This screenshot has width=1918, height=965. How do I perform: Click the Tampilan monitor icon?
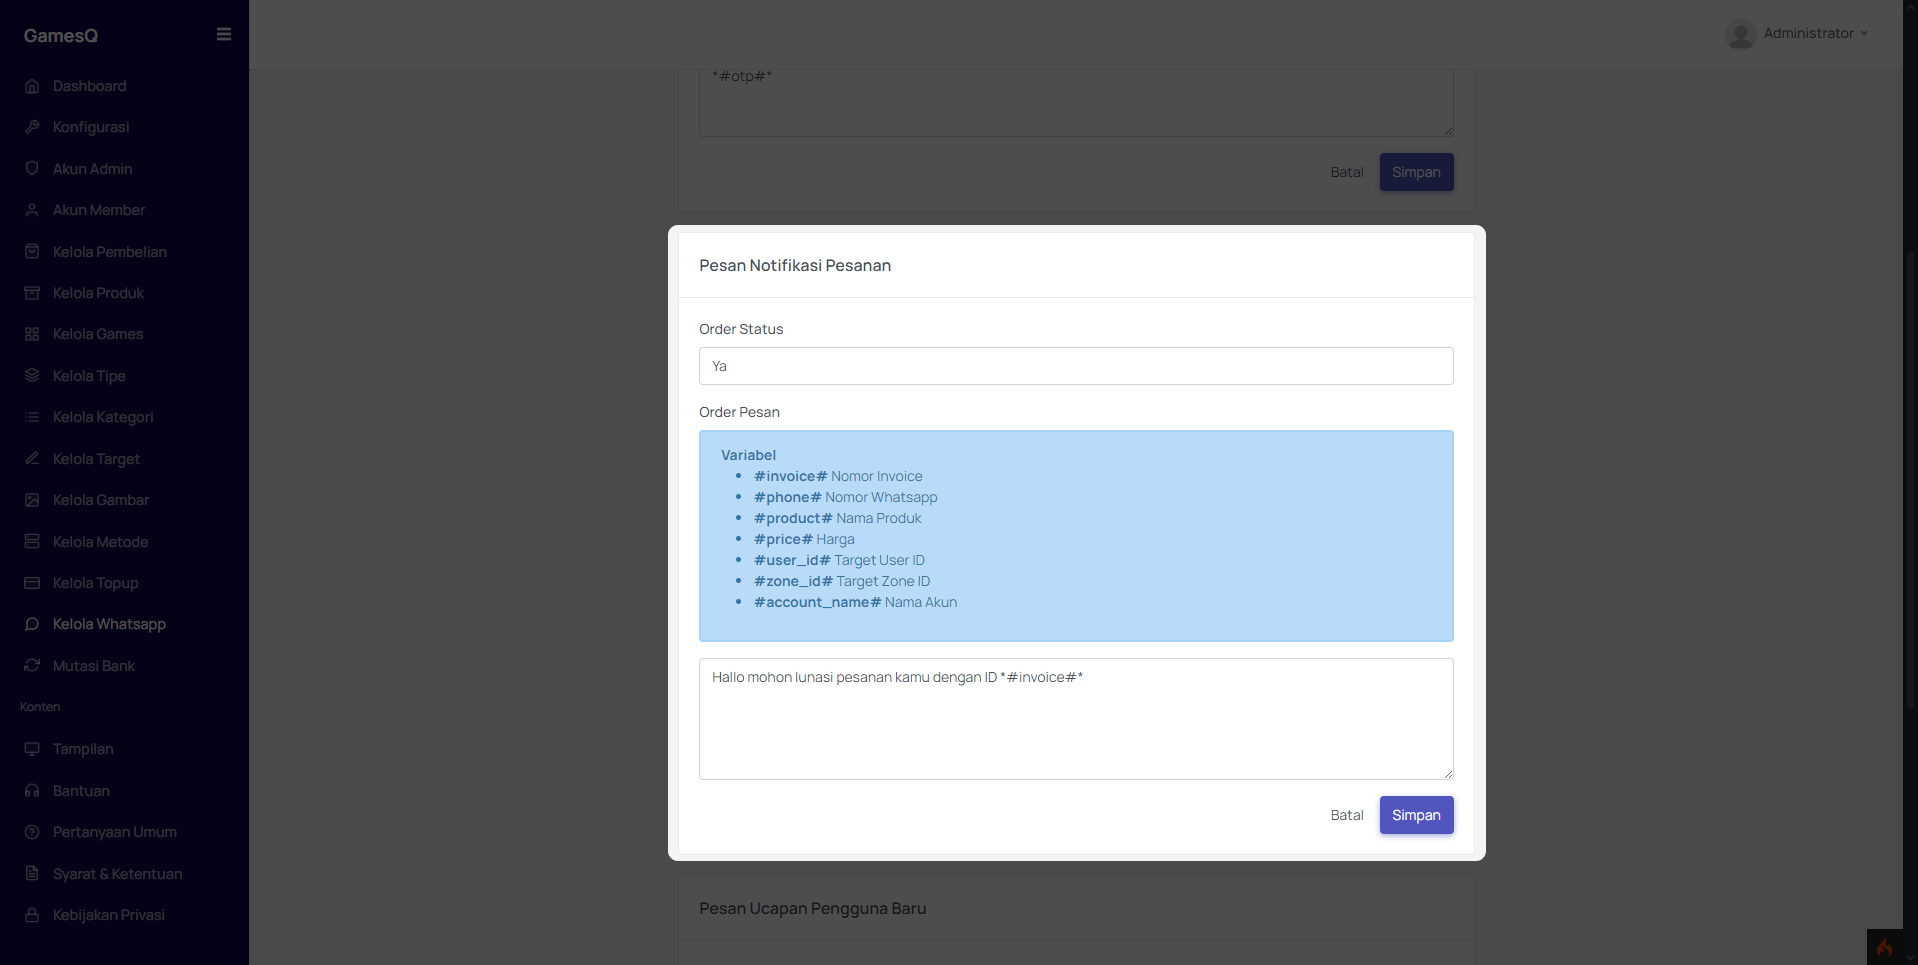32,749
